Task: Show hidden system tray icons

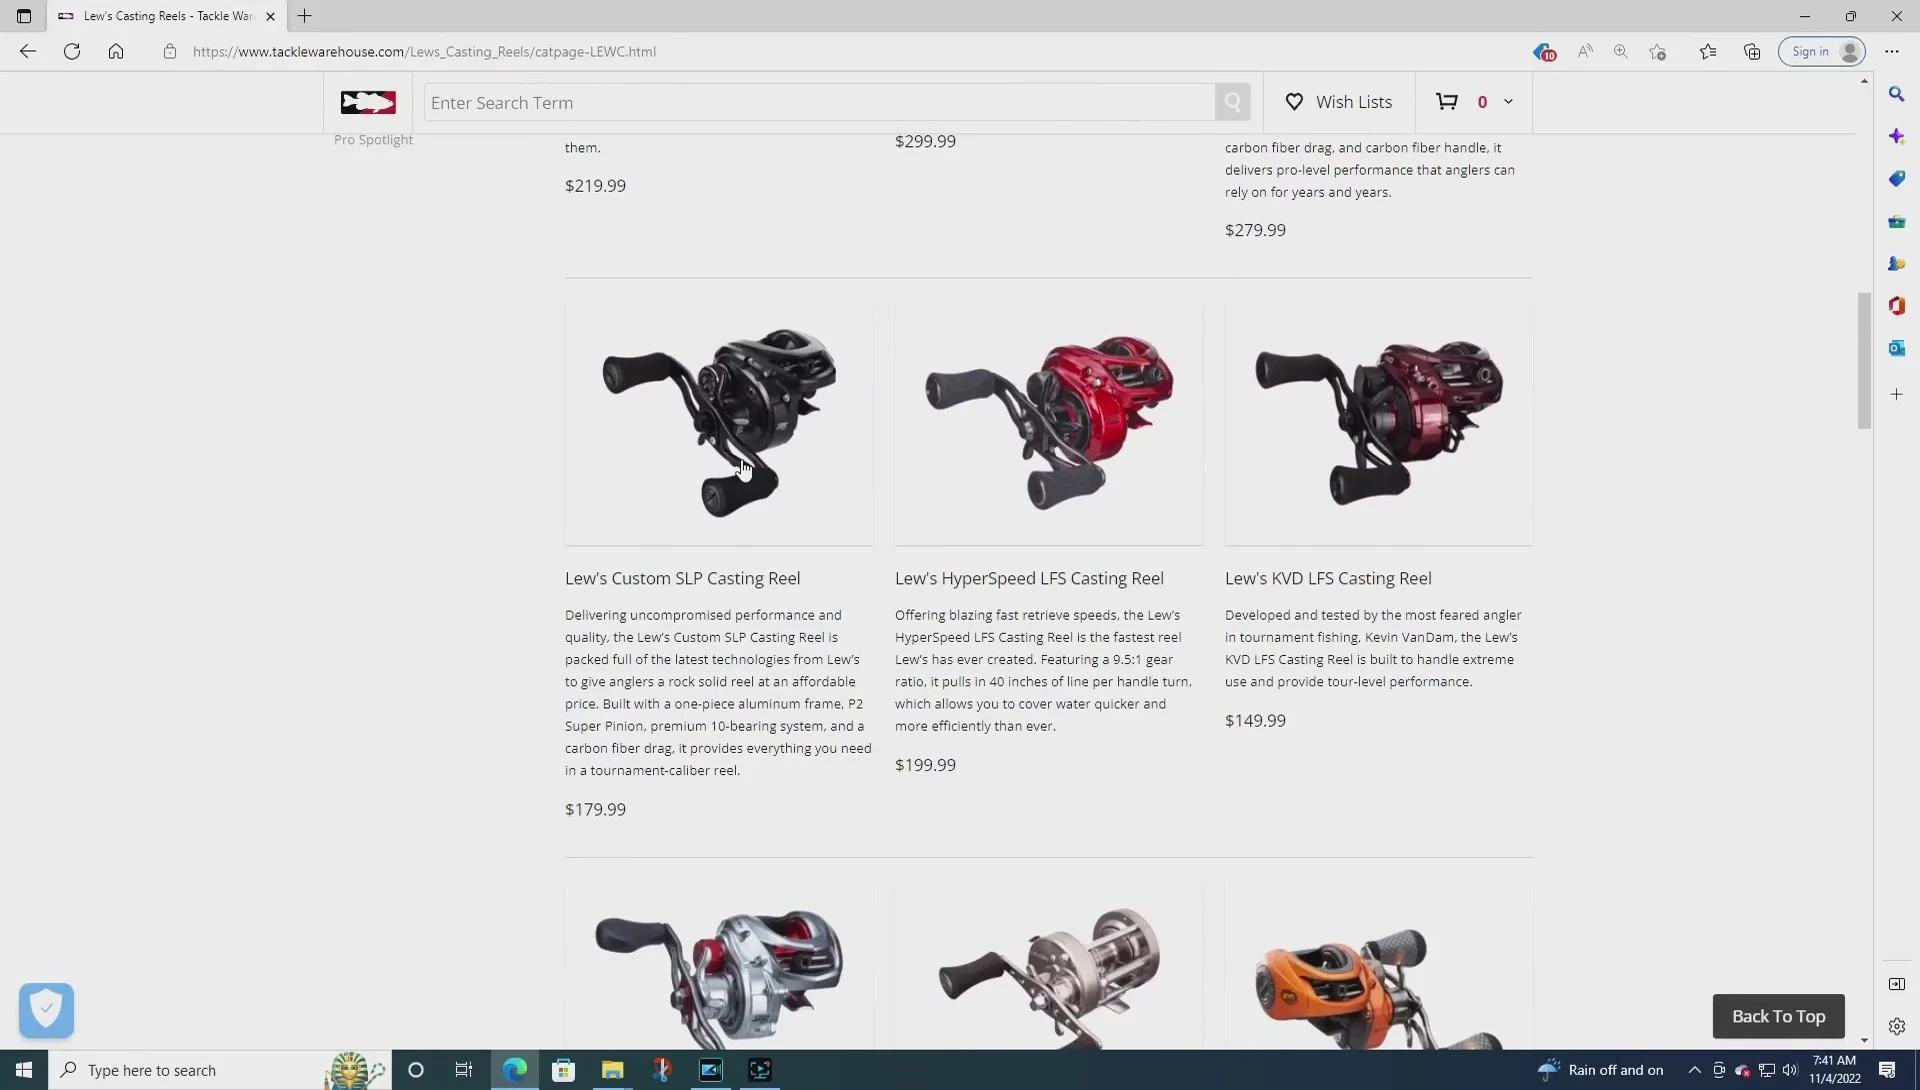Action: tap(1694, 1070)
